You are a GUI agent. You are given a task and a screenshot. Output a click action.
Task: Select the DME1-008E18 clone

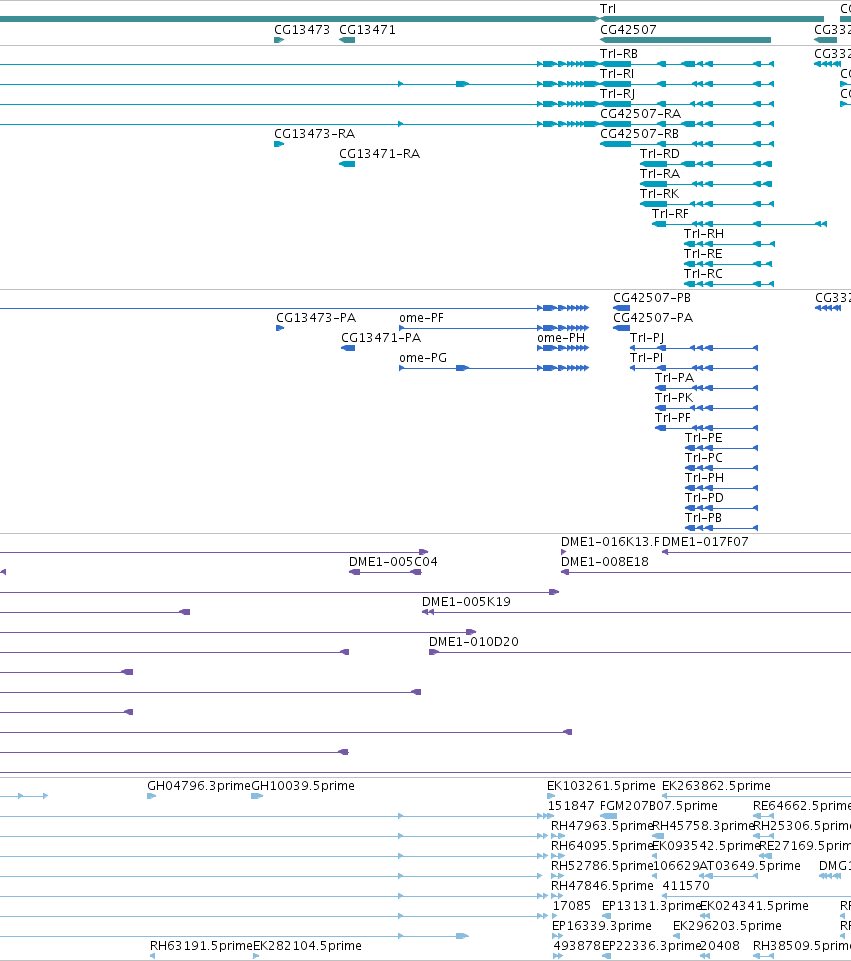point(706,572)
